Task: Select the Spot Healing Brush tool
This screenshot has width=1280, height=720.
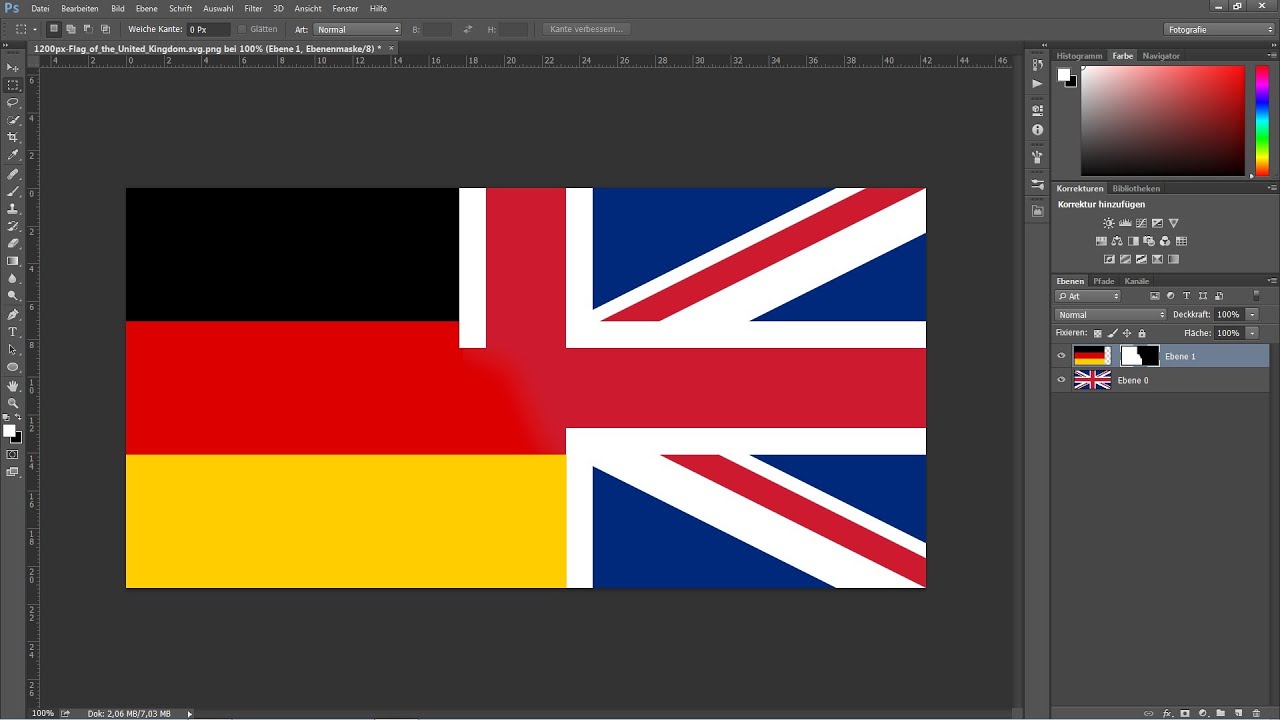Action: click(13, 174)
